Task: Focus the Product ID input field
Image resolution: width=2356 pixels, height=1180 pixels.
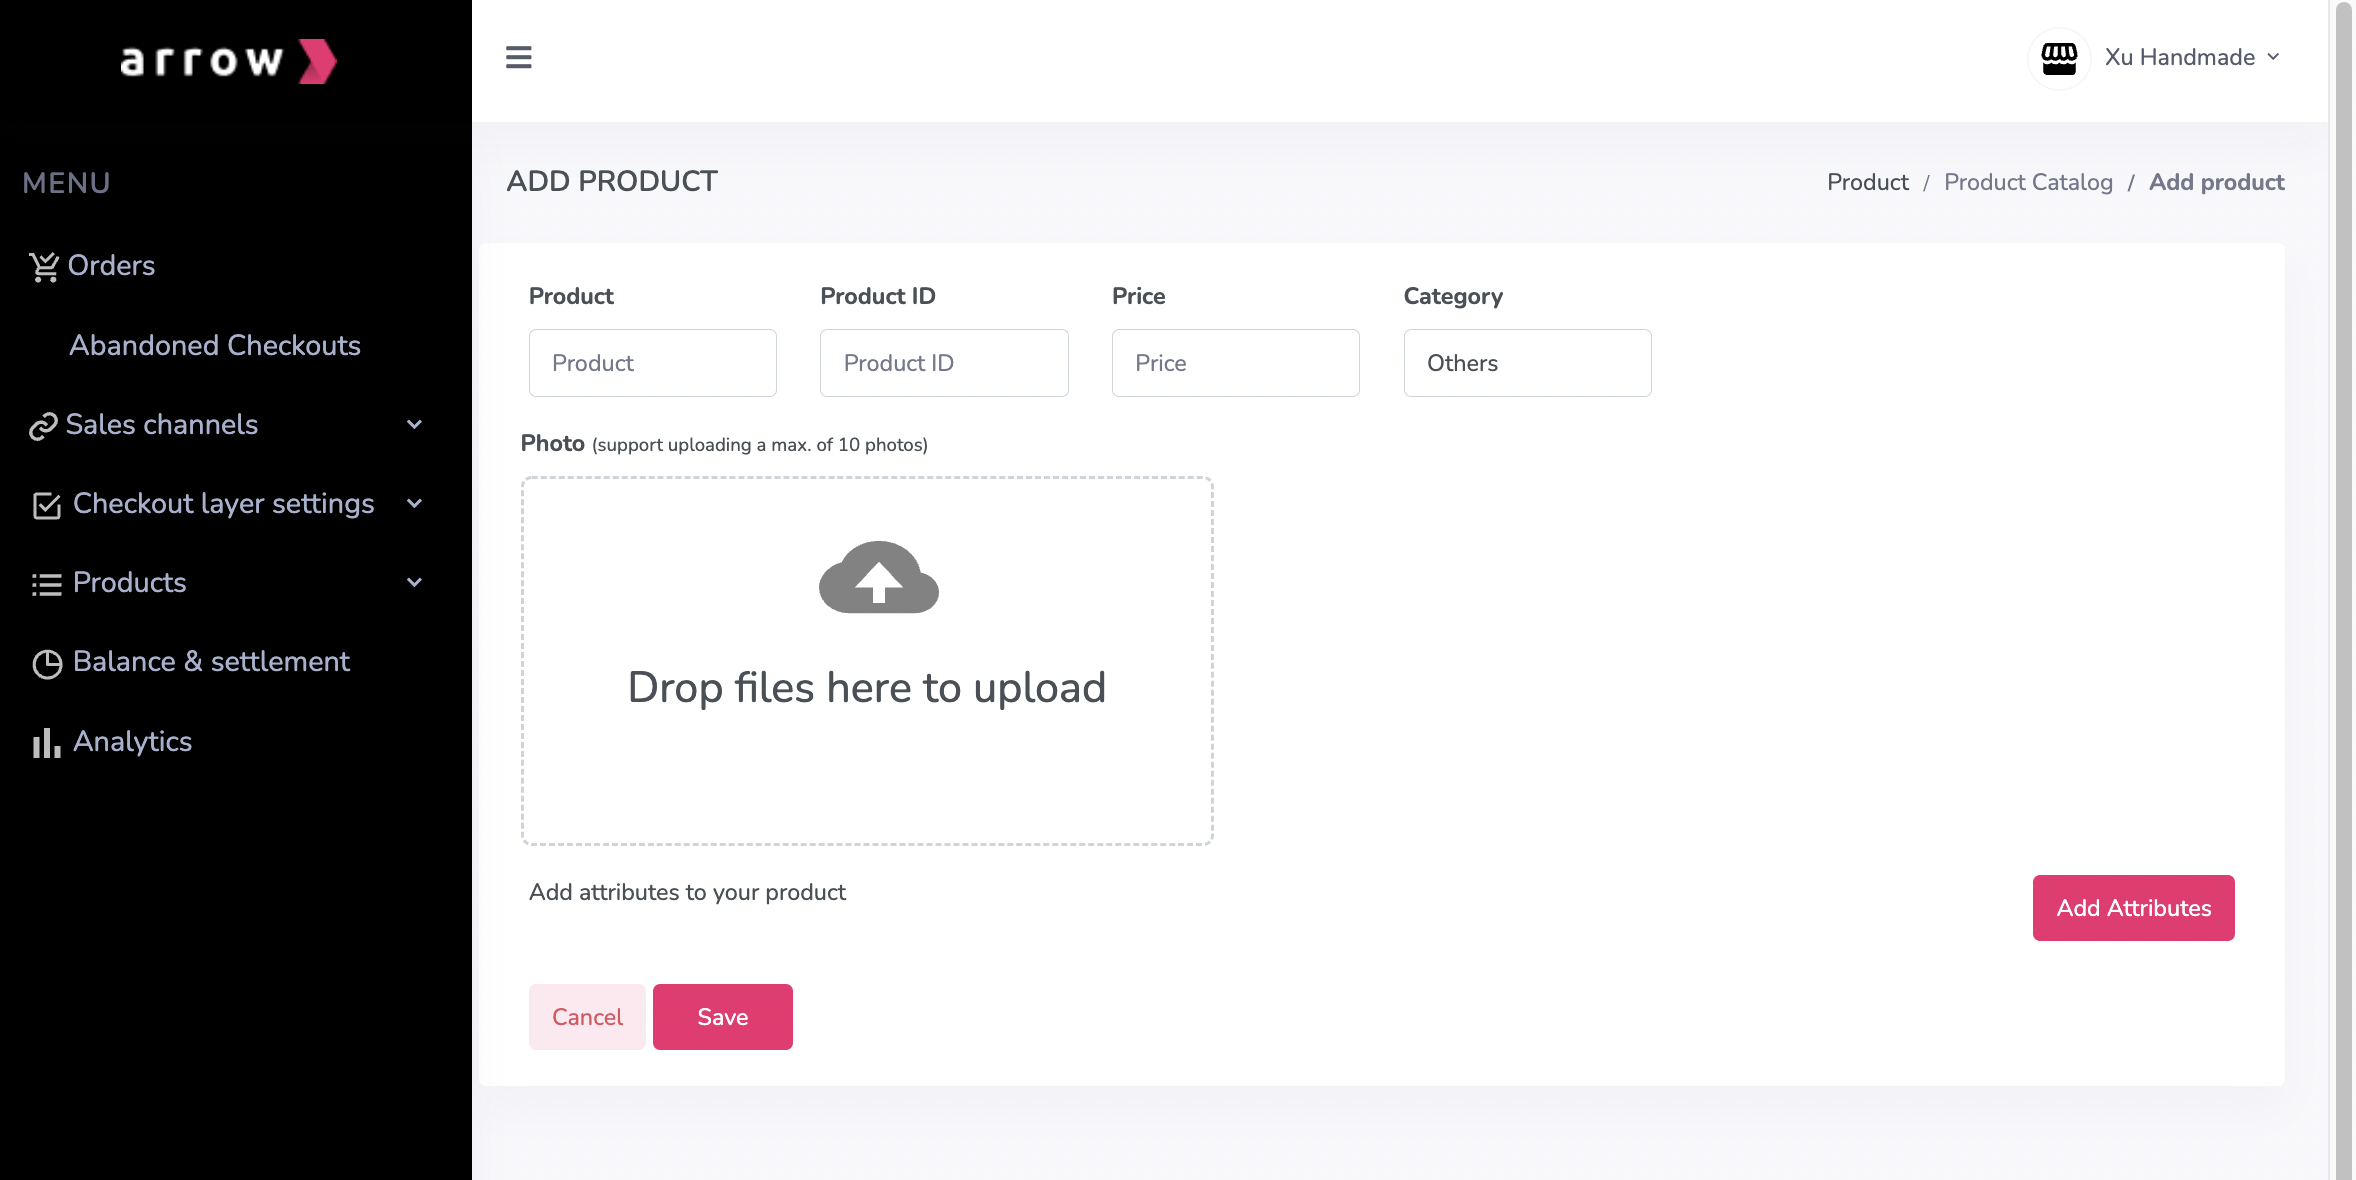Action: click(x=943, y=363)
